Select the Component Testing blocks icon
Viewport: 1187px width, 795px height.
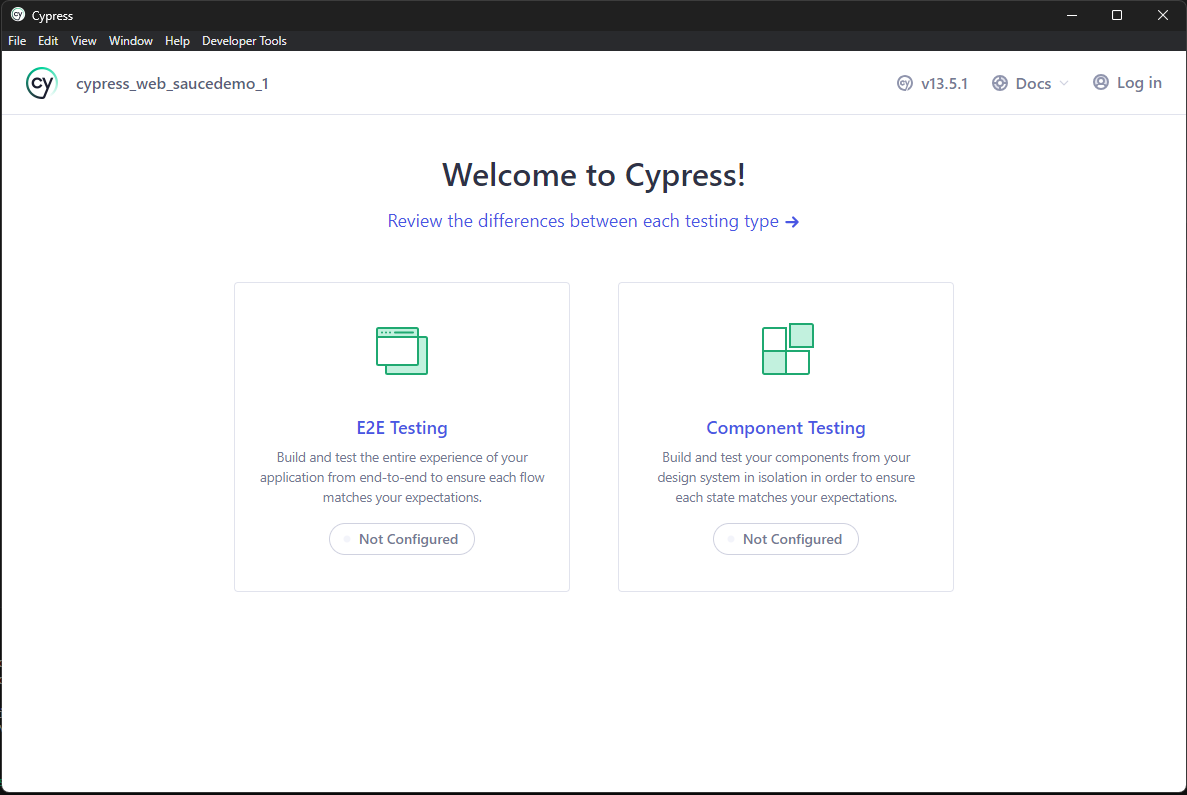(786, 350)
